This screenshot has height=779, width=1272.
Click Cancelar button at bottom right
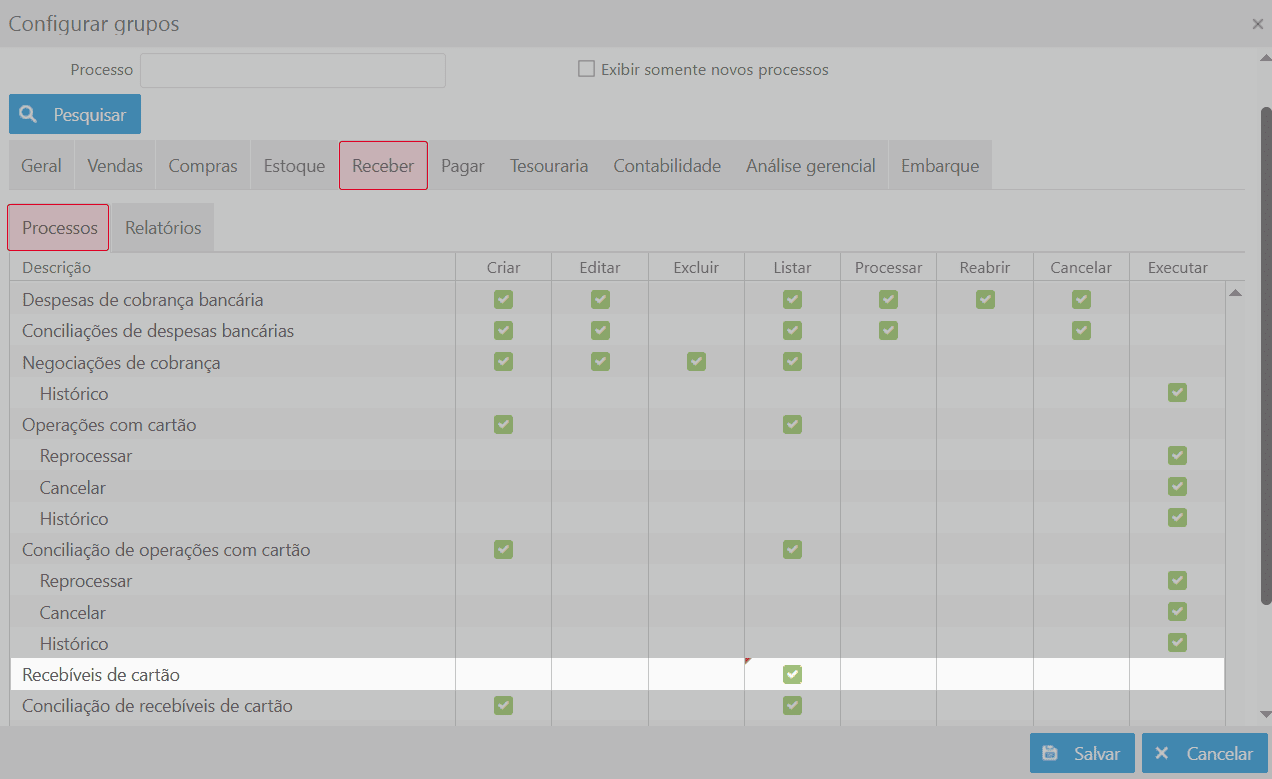pyautogui.click(x=1205, y=754)
